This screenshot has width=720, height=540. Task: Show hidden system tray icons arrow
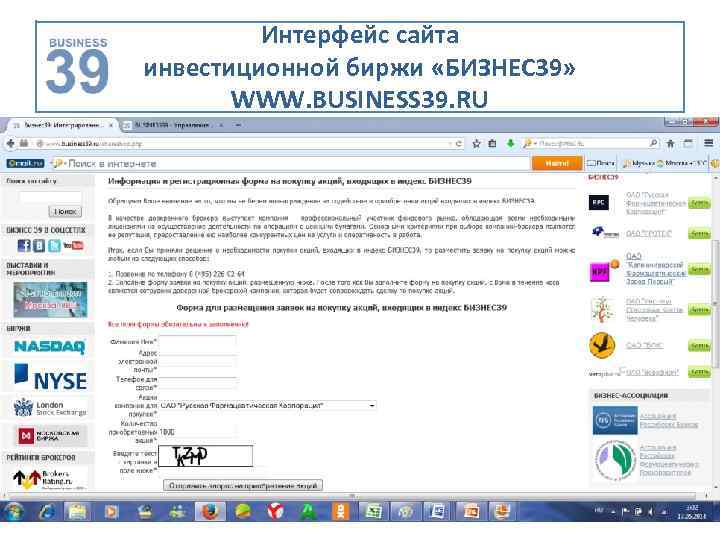click(x=613, y=511)
